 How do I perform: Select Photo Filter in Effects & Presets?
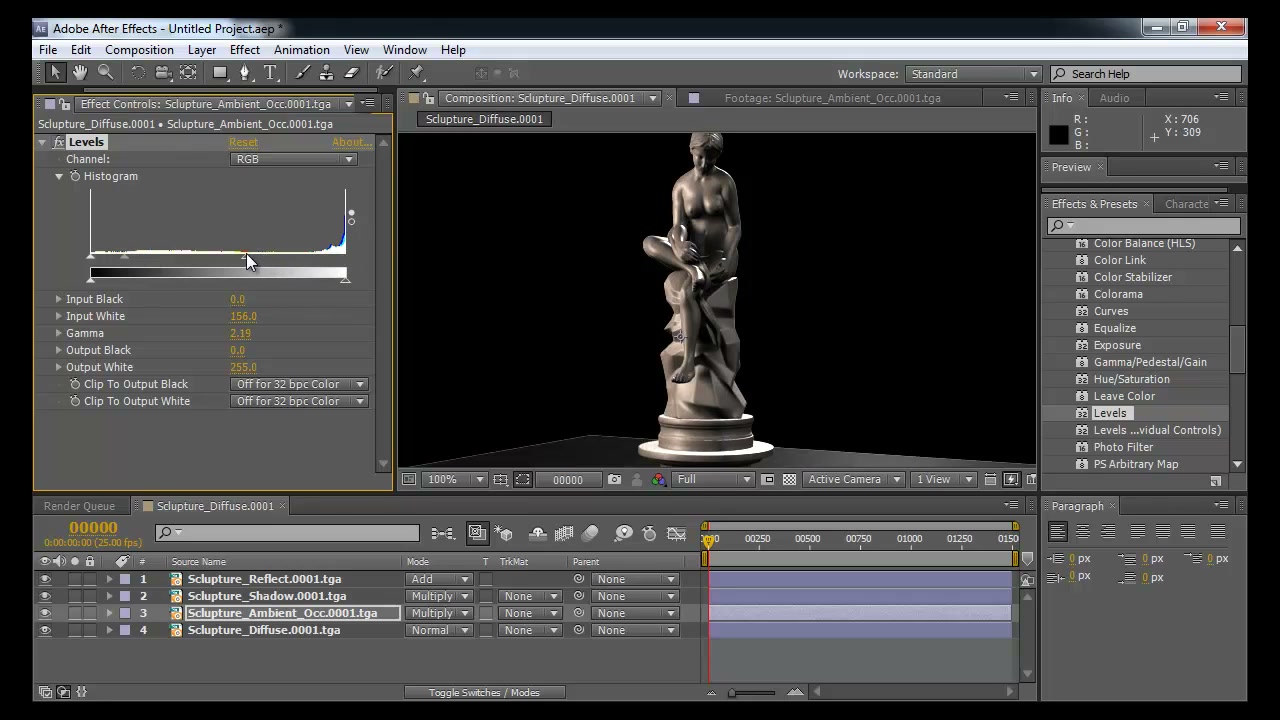click(1123, 447)
